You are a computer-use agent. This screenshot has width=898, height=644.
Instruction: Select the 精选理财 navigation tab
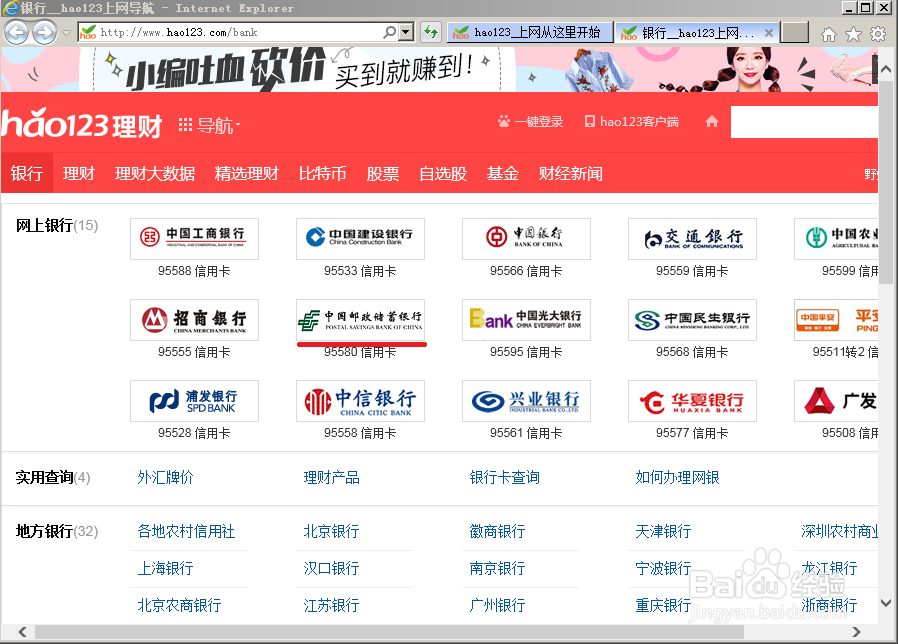[x=246, y=173]
